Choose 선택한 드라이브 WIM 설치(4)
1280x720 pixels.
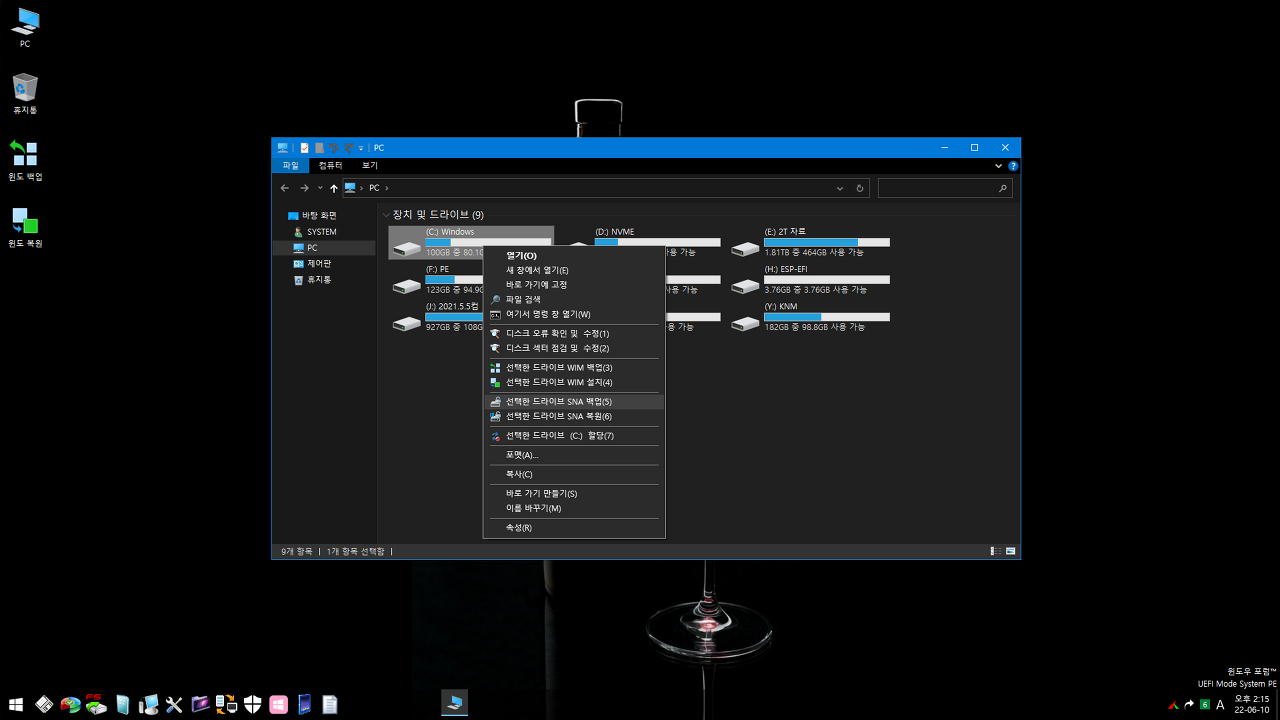574,382
